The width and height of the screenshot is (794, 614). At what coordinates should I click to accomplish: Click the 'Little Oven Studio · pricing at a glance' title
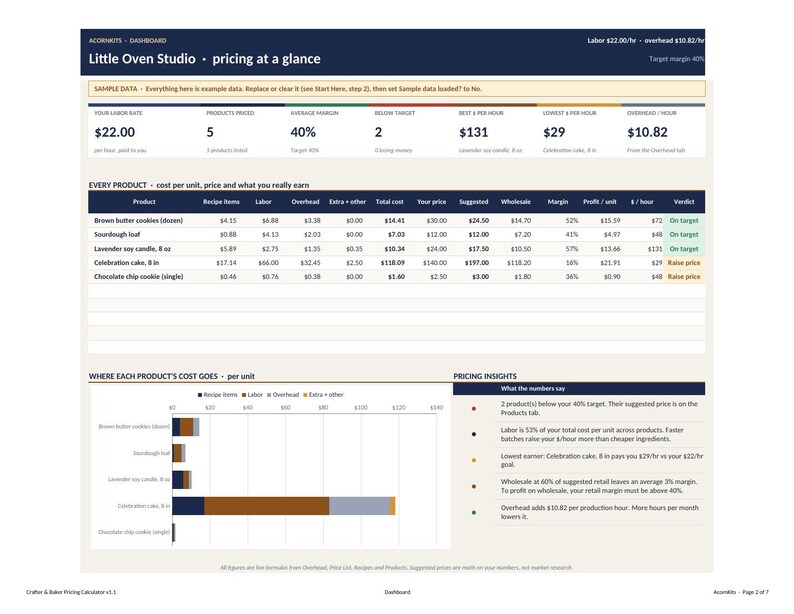point(205,59)
